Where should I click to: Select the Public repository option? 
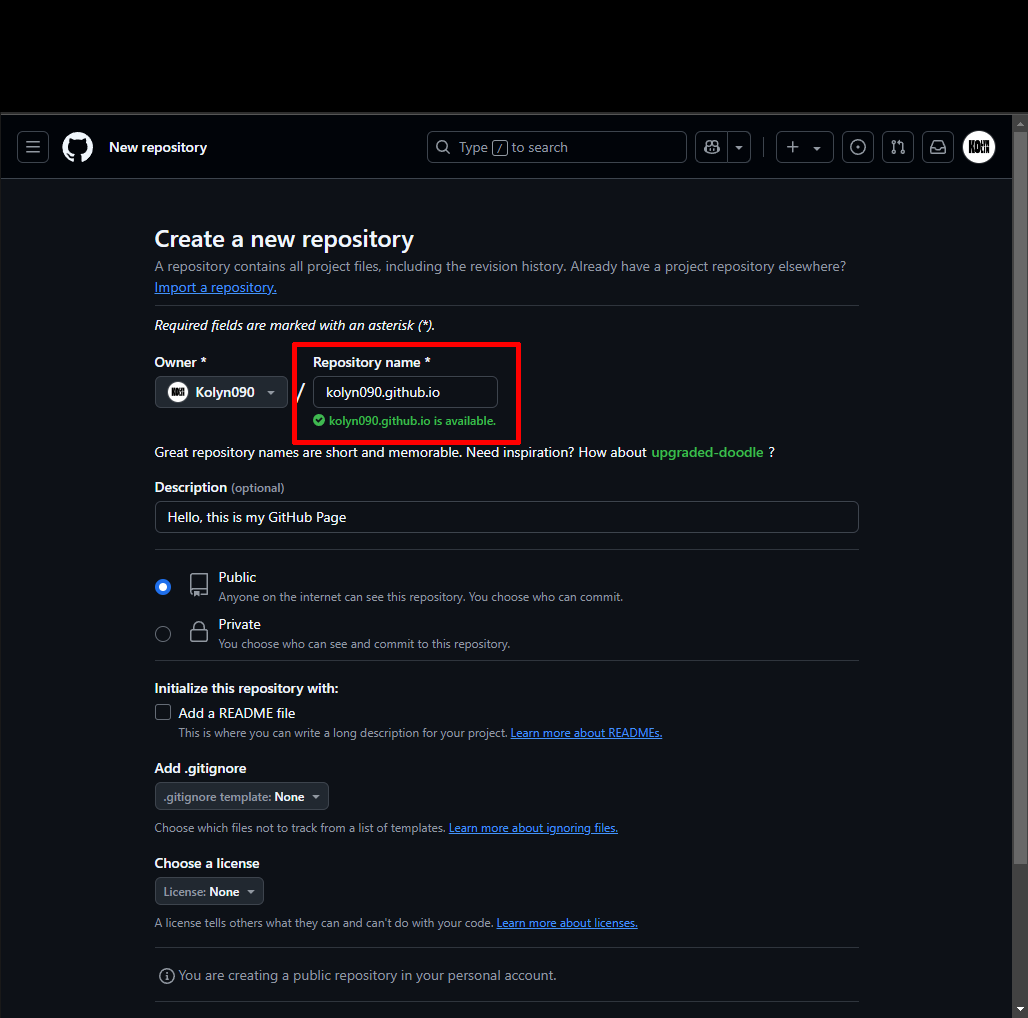(x=163, y=587)
